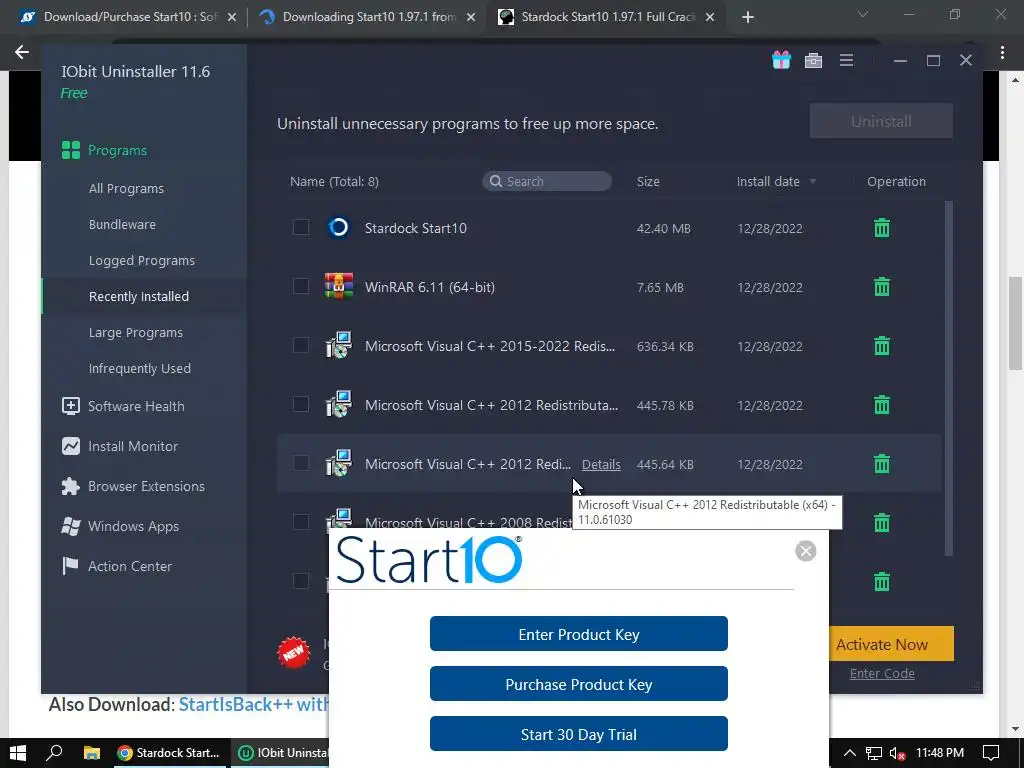Screen dimensions: 1024x768
Task: Click the red NEW badge icon
Action: pos(293,652)
